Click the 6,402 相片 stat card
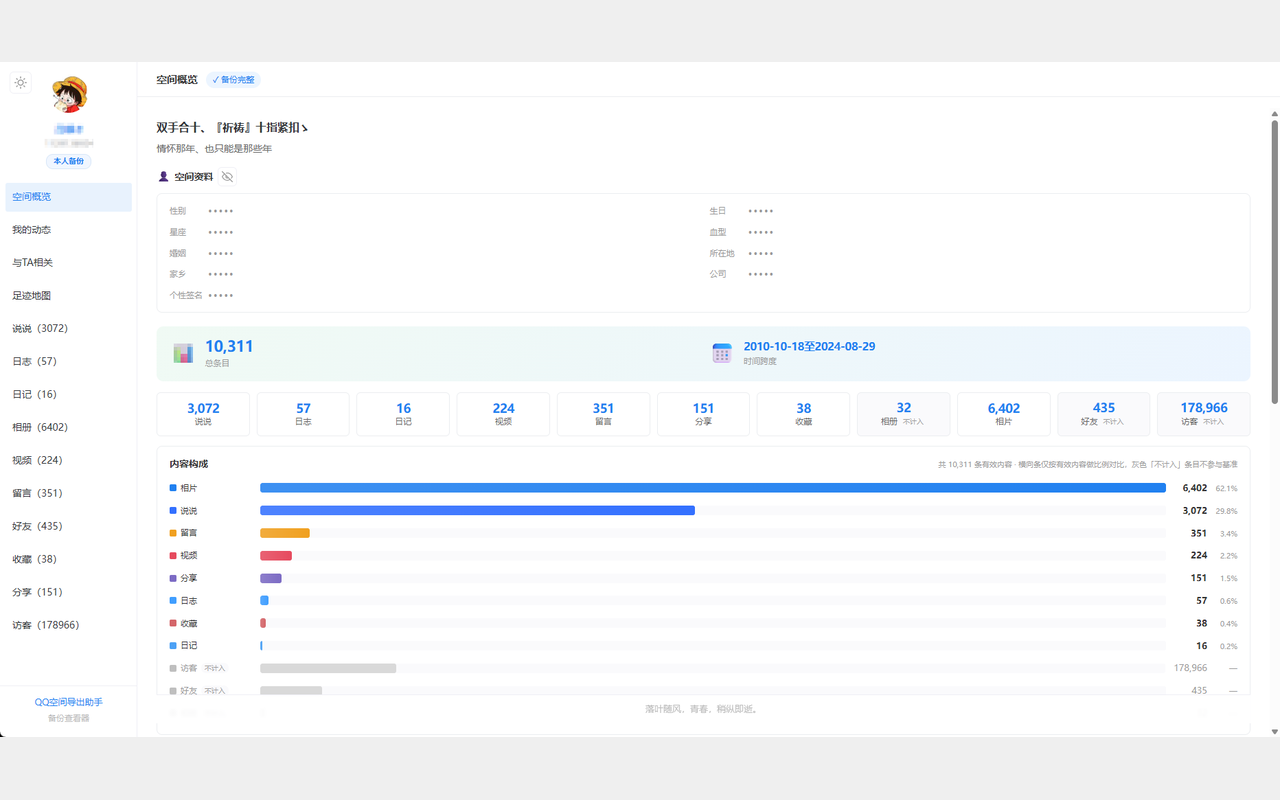This screenshot has height=800, width=1280. (x=1003, y=414)
